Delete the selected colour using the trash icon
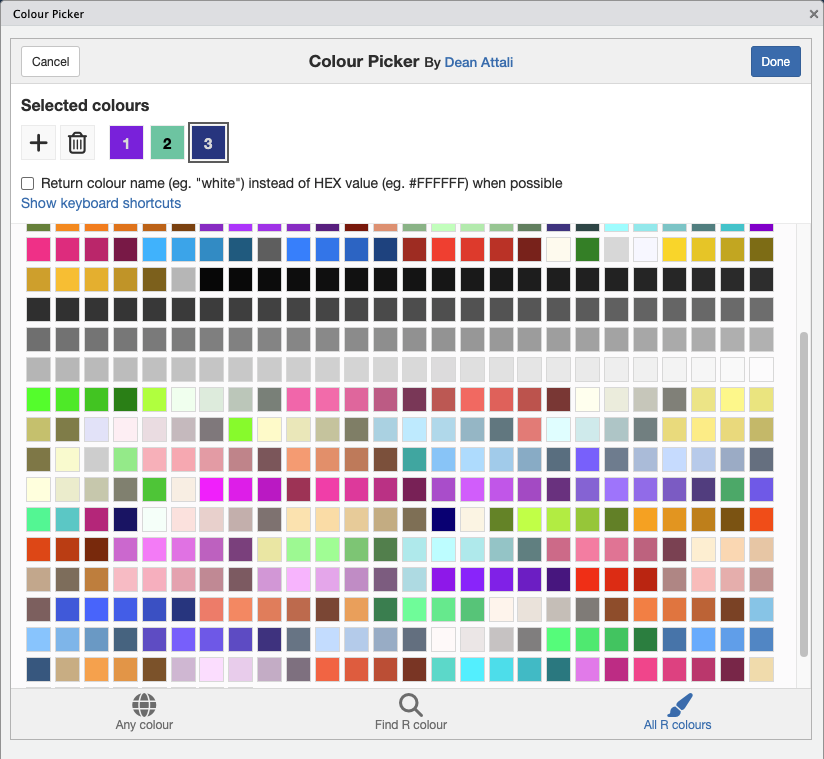824x759 pixels. pyautogui.click(x=77, y=142)
